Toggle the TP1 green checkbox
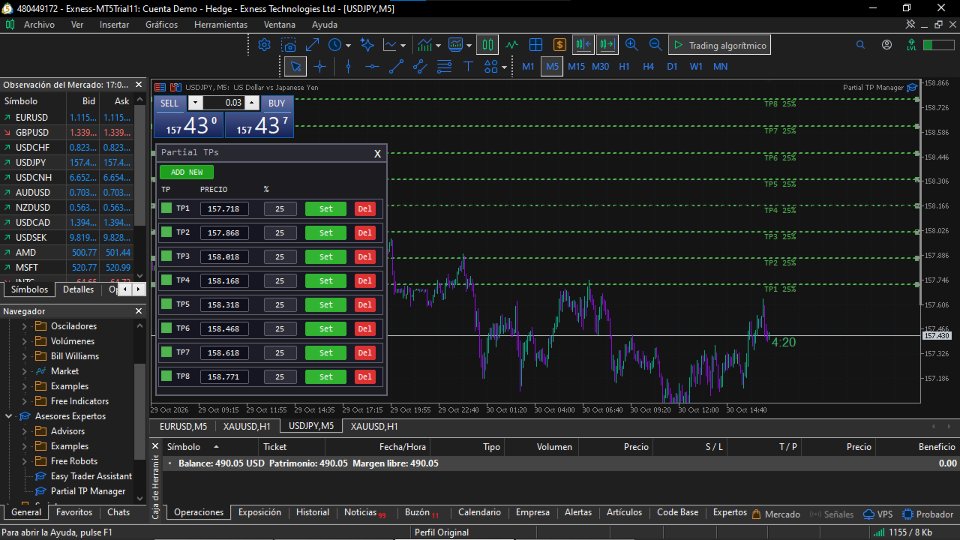The width and height of the screenshot is (960, 540). [x=167, y=208]
